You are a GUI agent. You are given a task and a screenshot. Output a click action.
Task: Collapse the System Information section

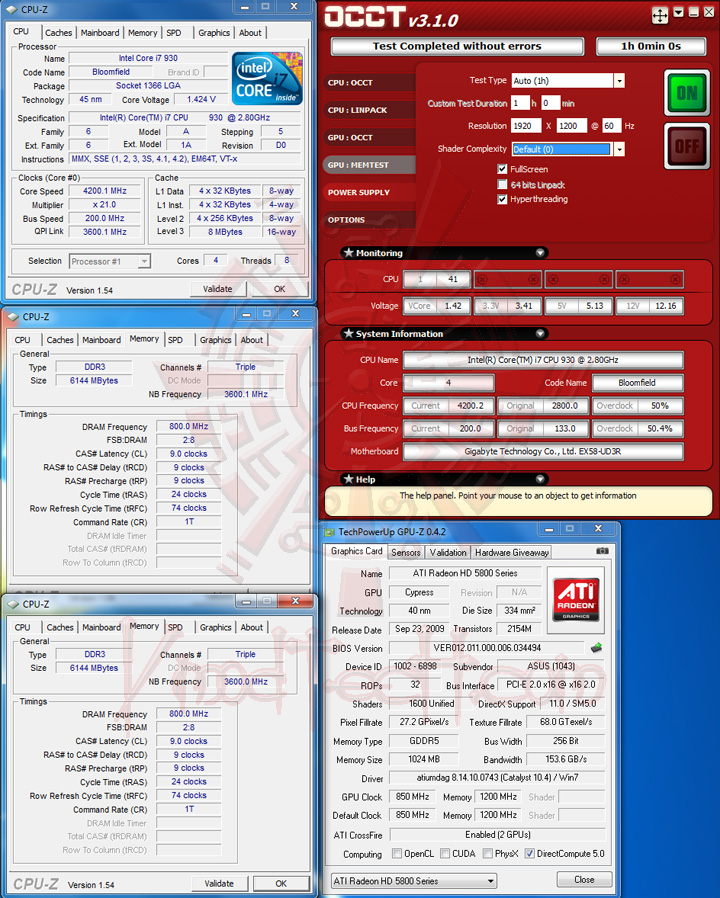click(540, 333)
